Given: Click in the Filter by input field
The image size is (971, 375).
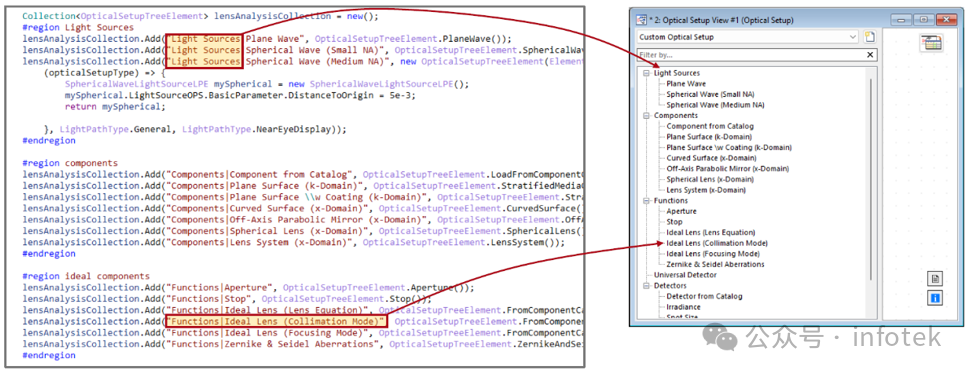Looking at the screenshot, I should click(751, 55).
